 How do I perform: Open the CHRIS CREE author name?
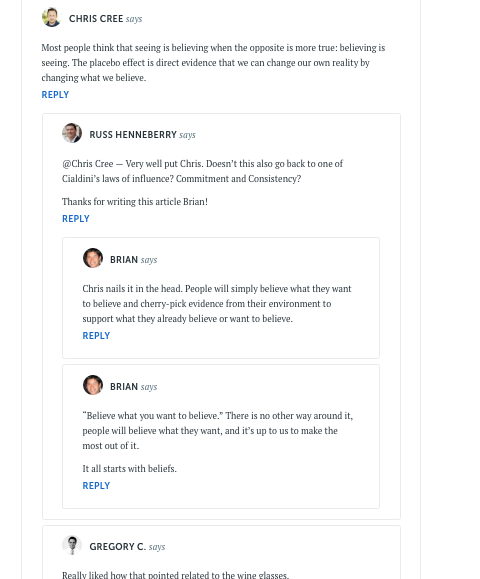tap(96, 19)
